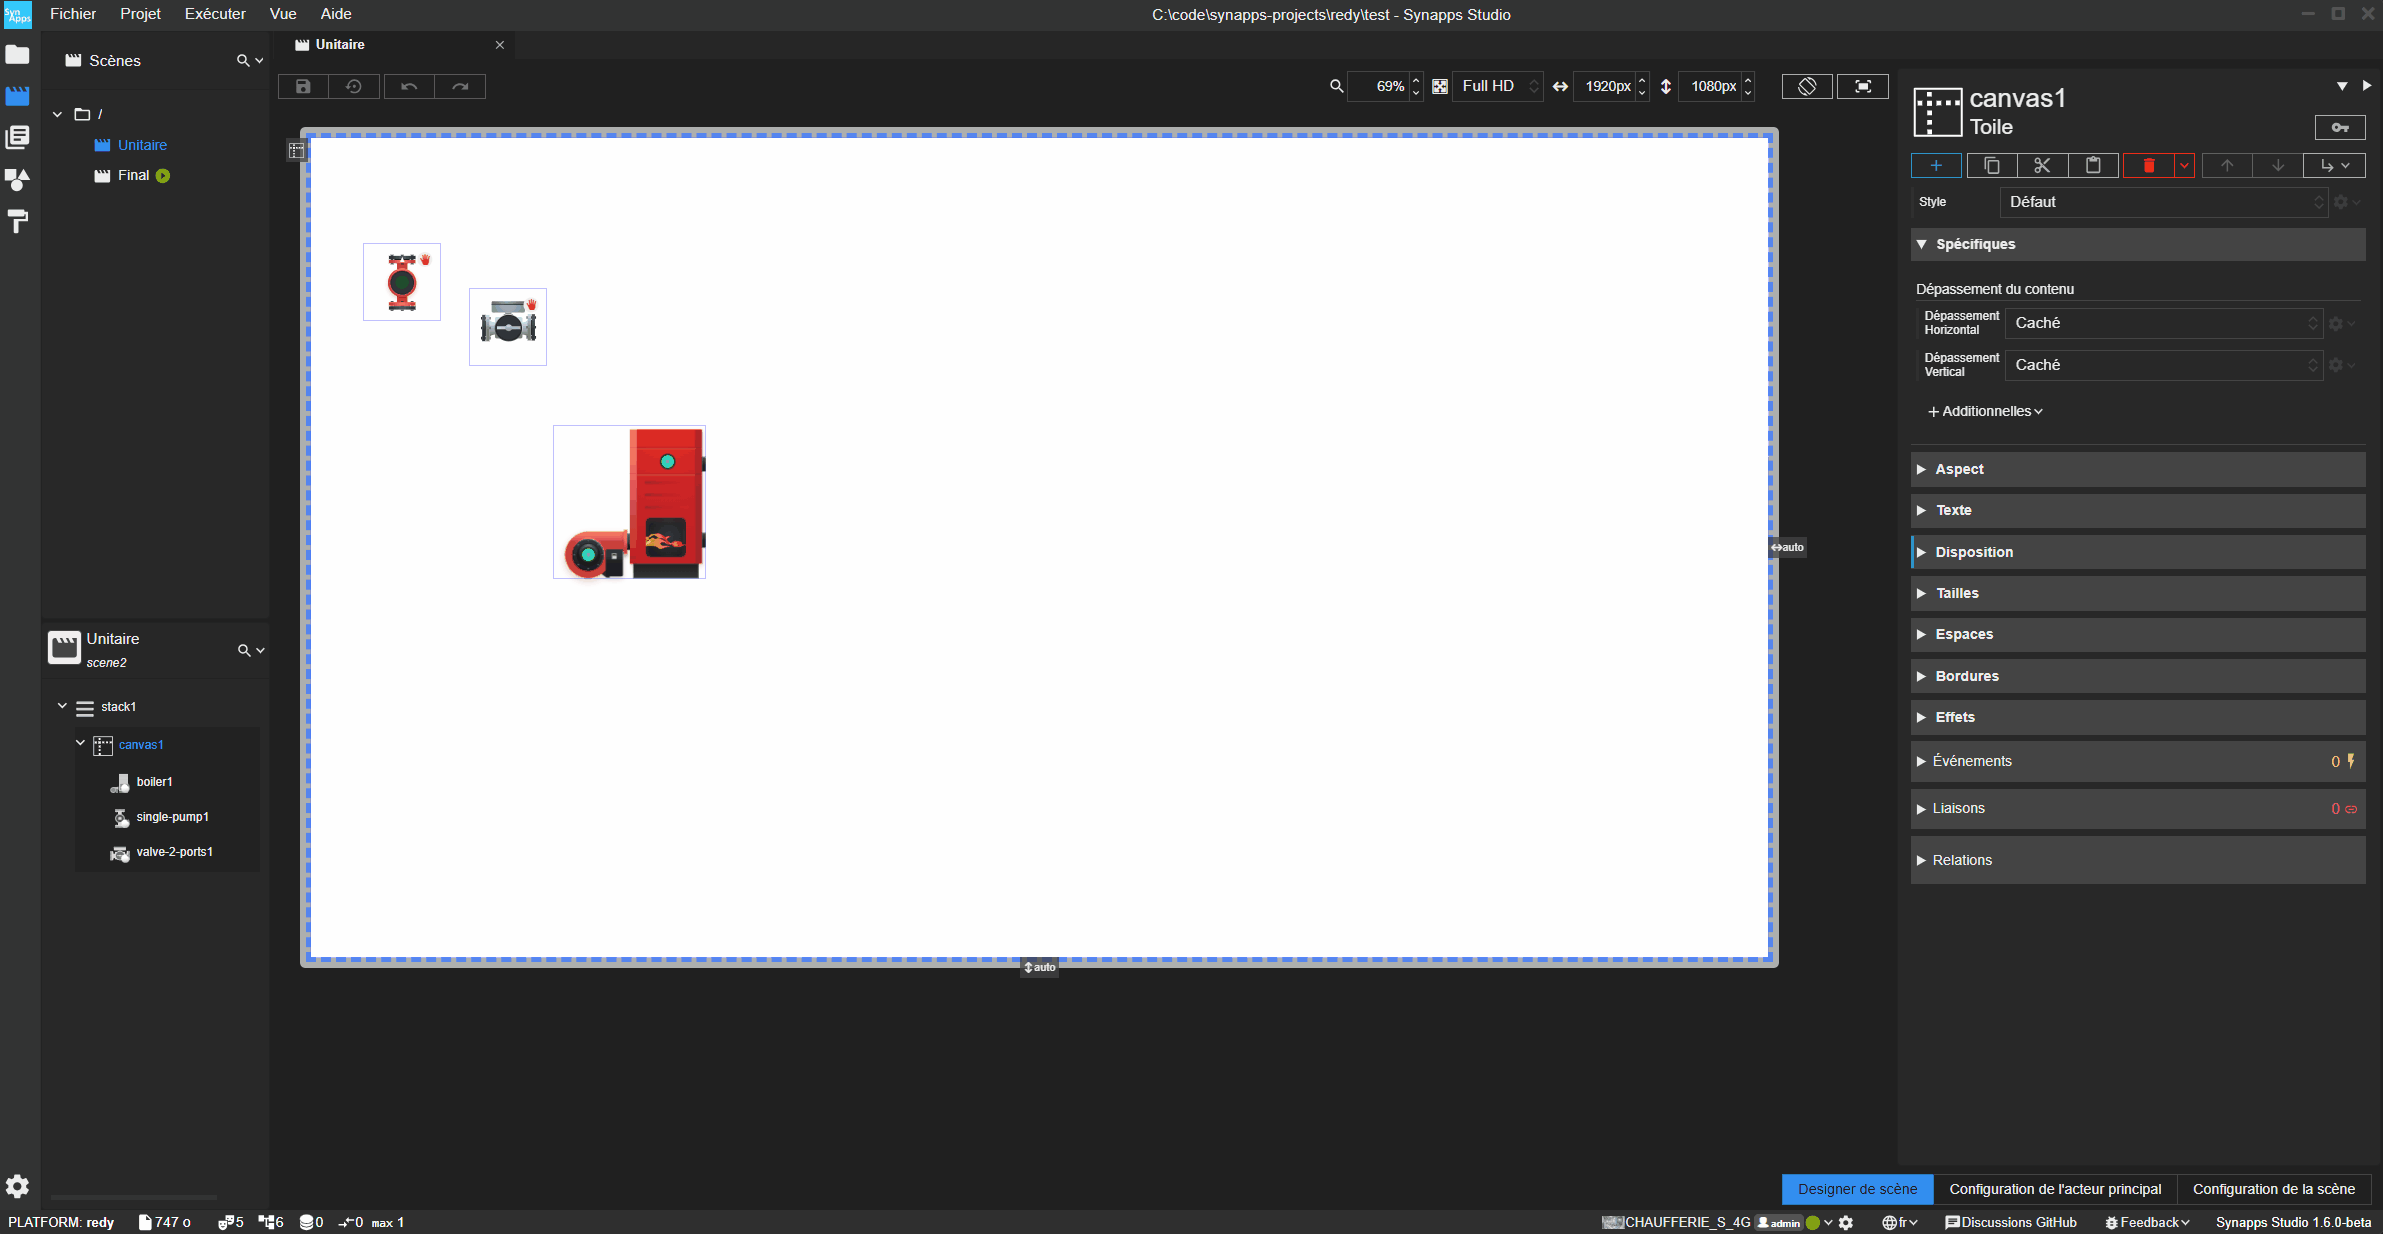
Task: Click the rotate screen orientation icon
Action: (1806, 87)
